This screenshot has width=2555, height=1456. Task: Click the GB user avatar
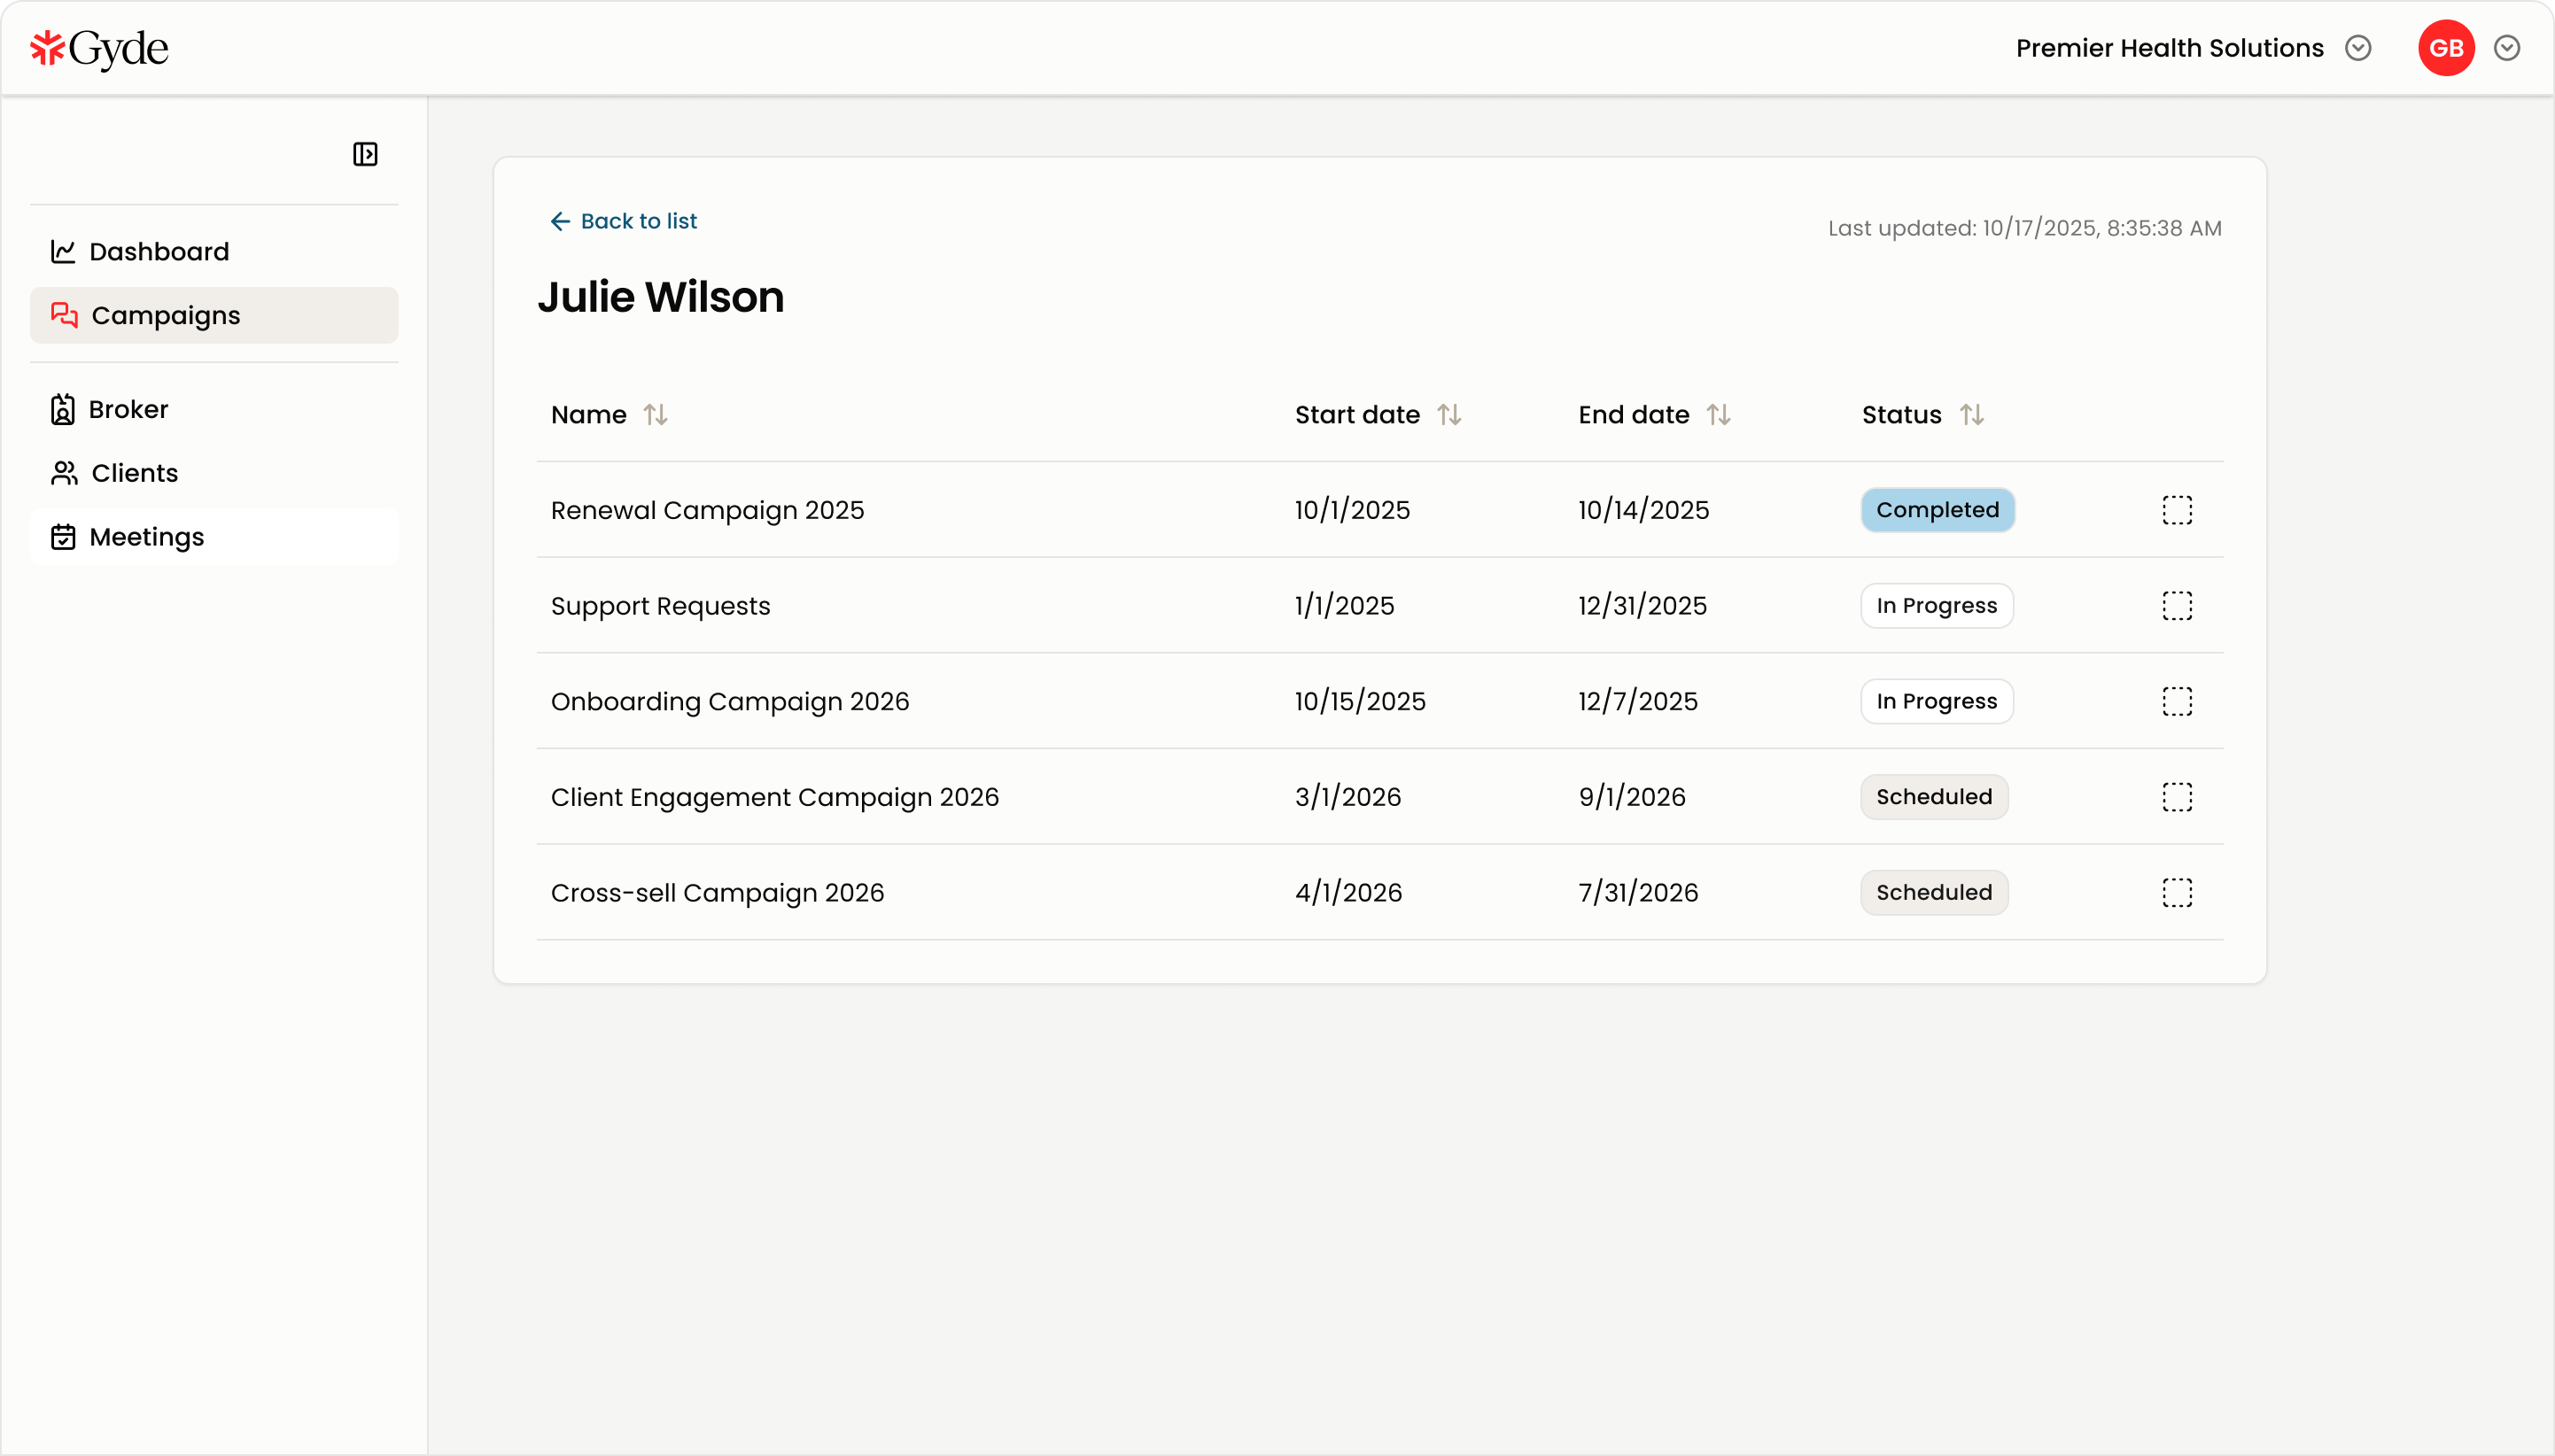point(2445,48)
